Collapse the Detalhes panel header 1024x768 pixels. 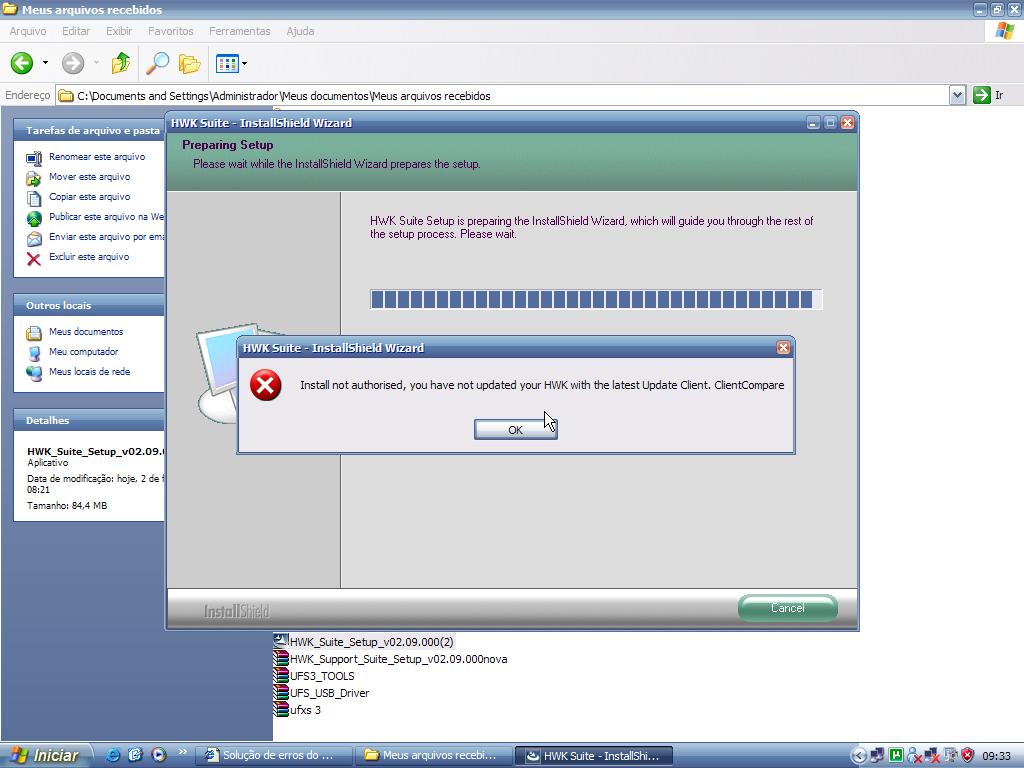click(x=89, y=420)
